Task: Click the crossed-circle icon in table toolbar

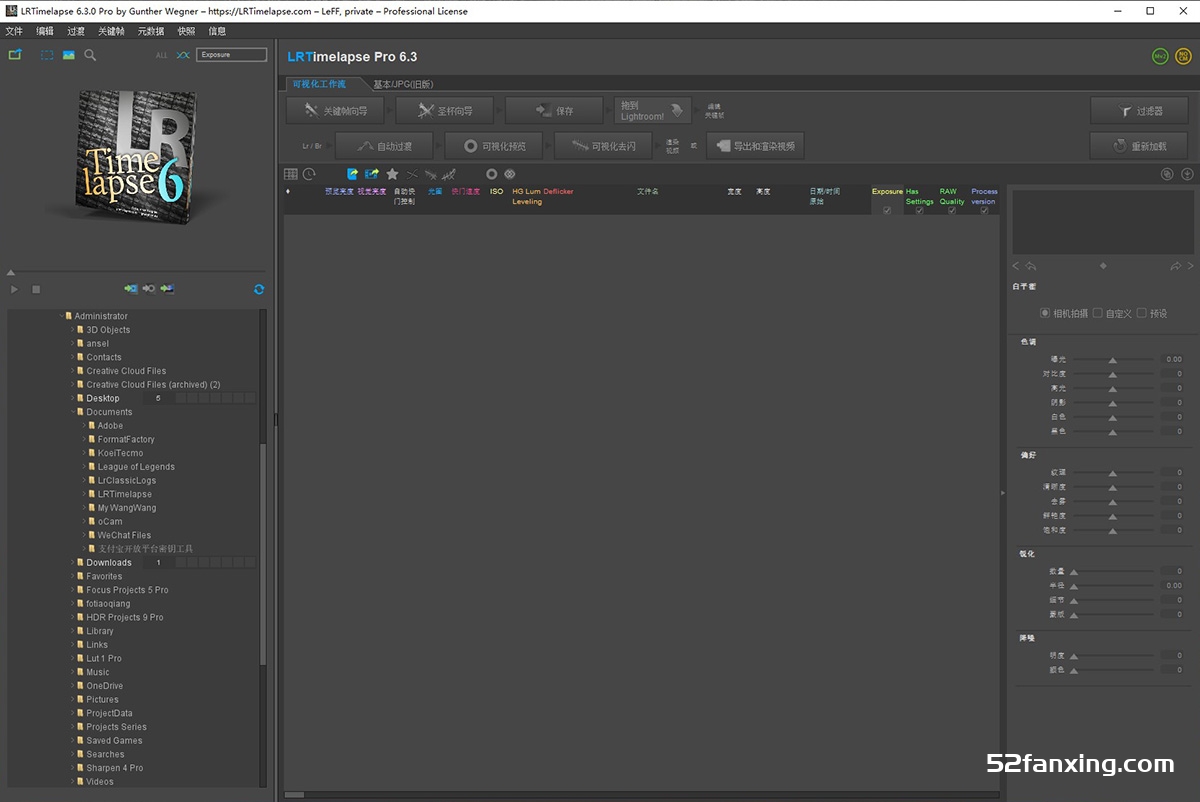Action: pyautogui.click(x=509, y=174)
